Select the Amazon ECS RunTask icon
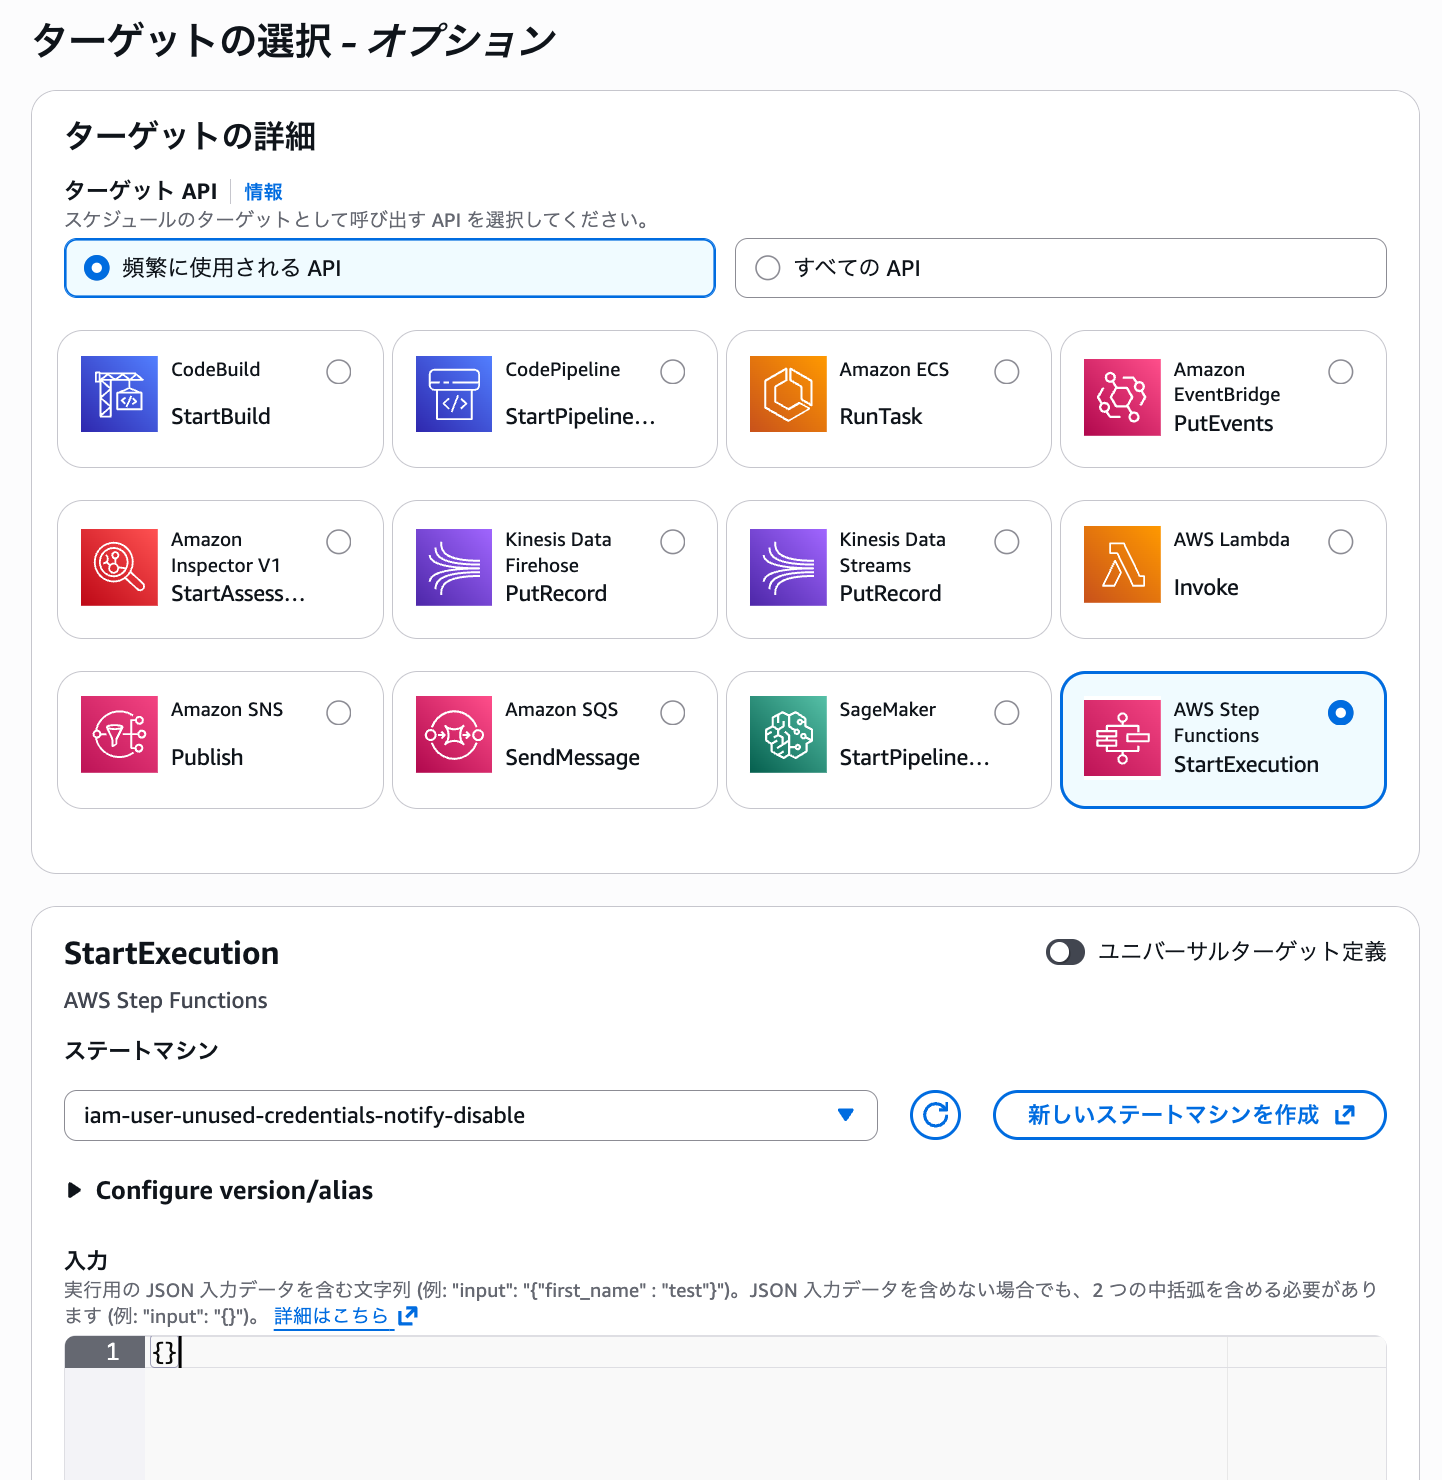The height and width of the screenshot is (1480, 1442). [x=787, y=394]
